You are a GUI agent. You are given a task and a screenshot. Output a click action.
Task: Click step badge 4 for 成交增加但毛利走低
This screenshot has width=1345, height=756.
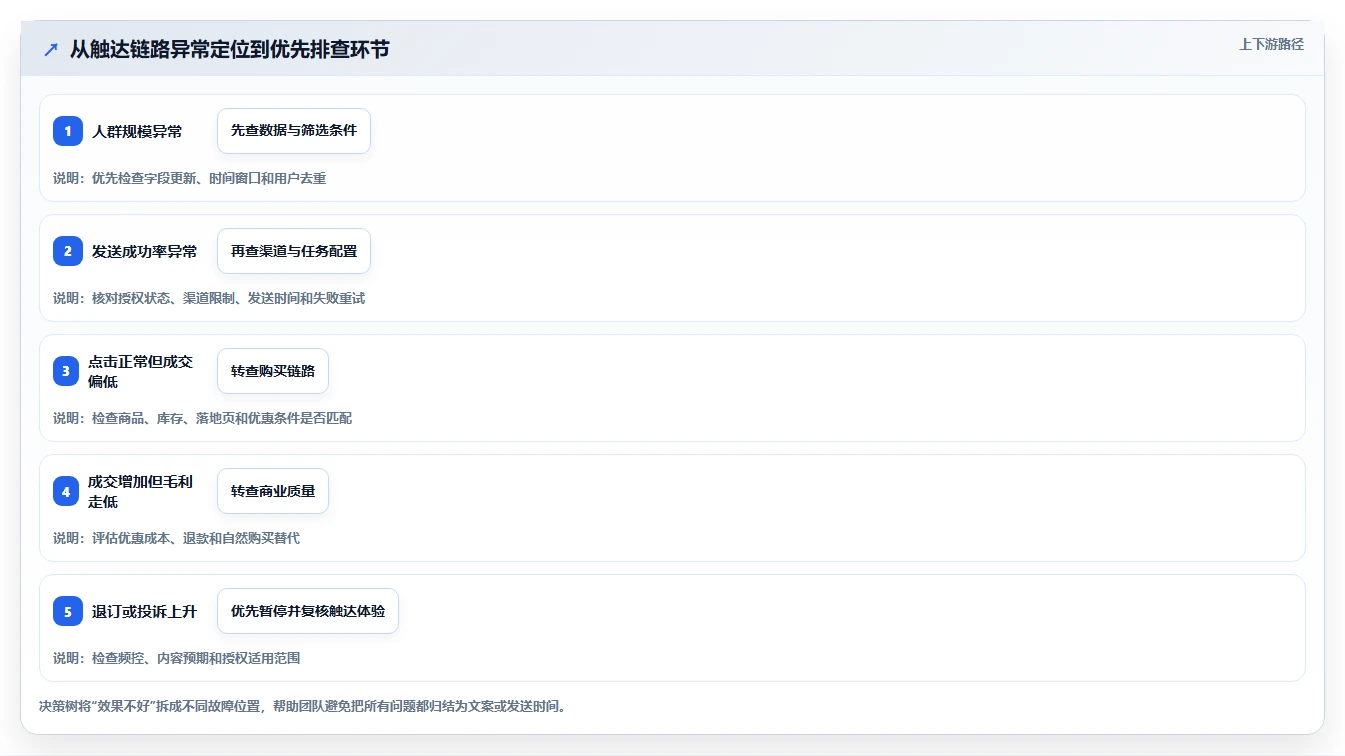point(68,491)
